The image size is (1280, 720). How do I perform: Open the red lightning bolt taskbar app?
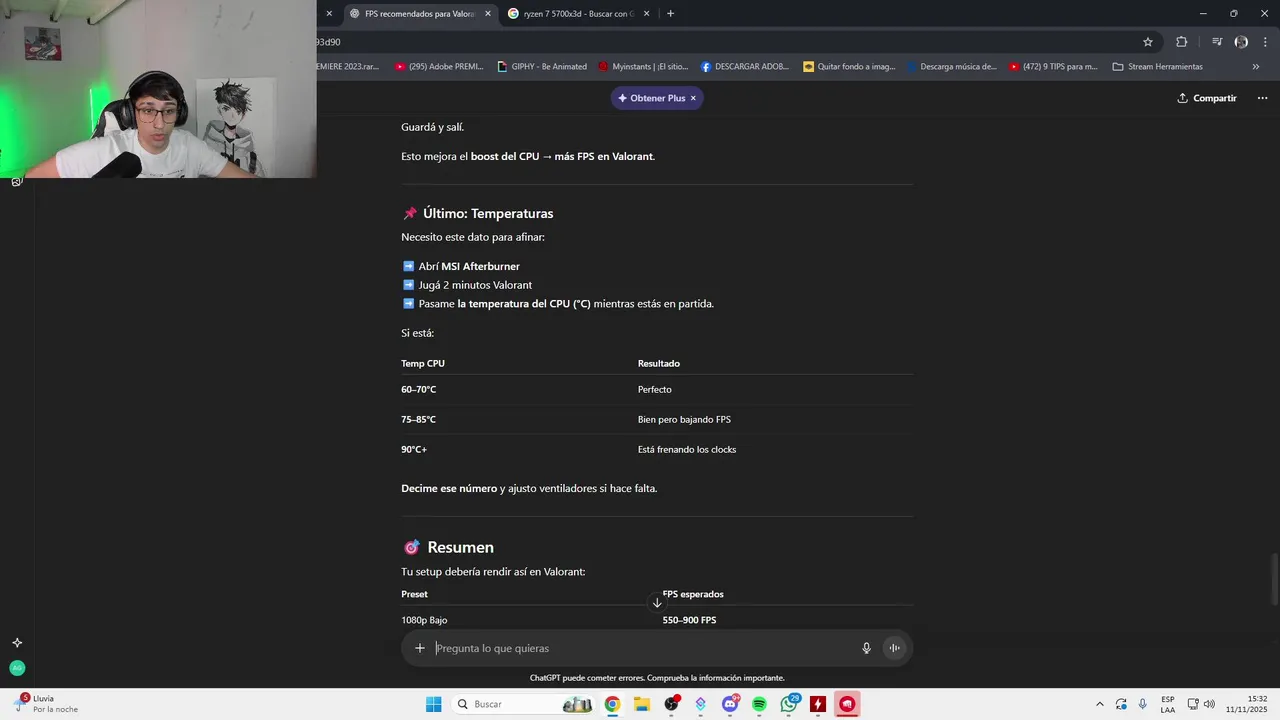point(818,704)
